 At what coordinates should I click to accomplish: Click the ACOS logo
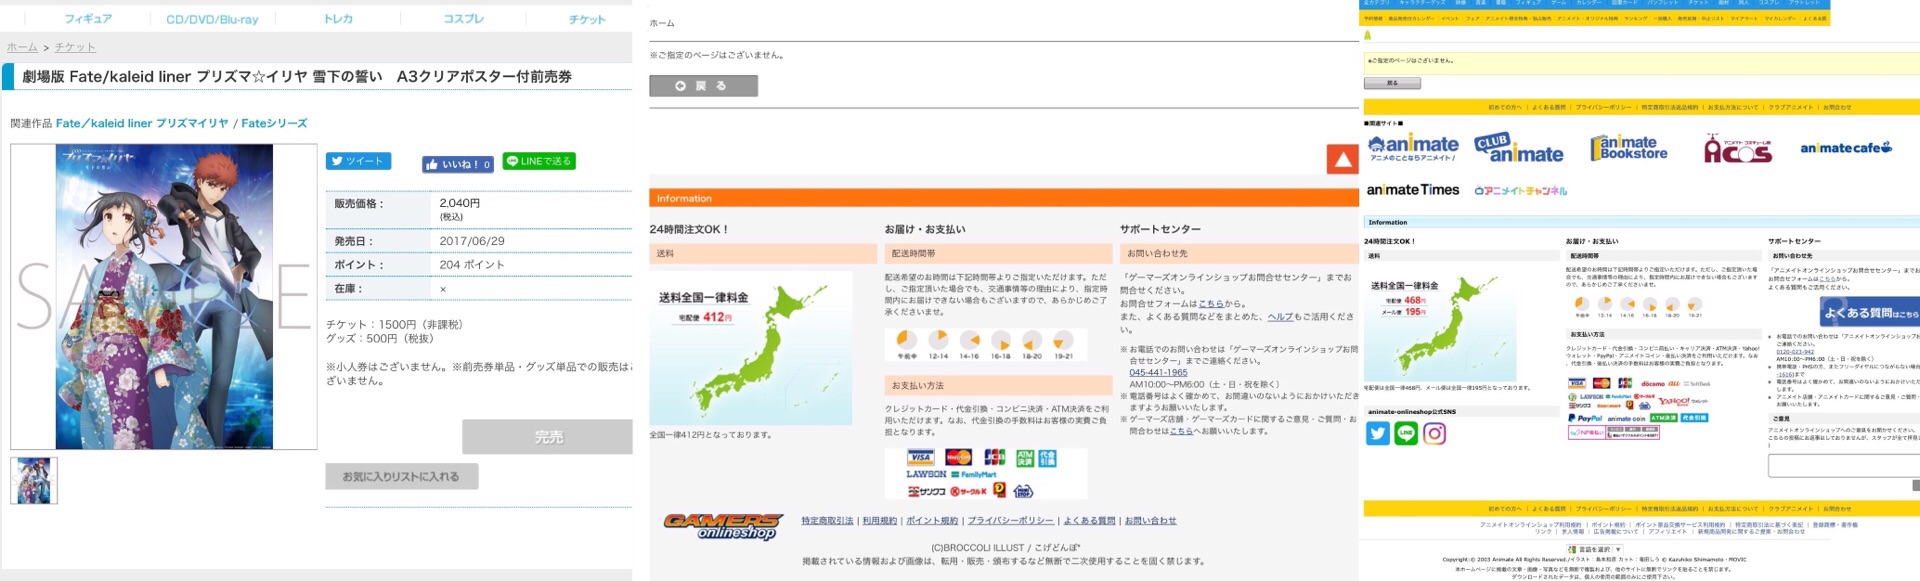pos(1737,149)
